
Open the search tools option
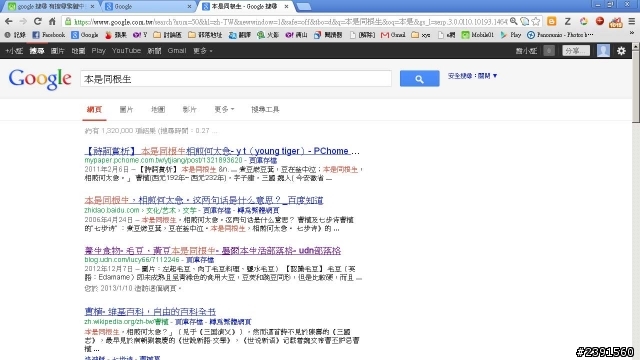tap(265, 109)
